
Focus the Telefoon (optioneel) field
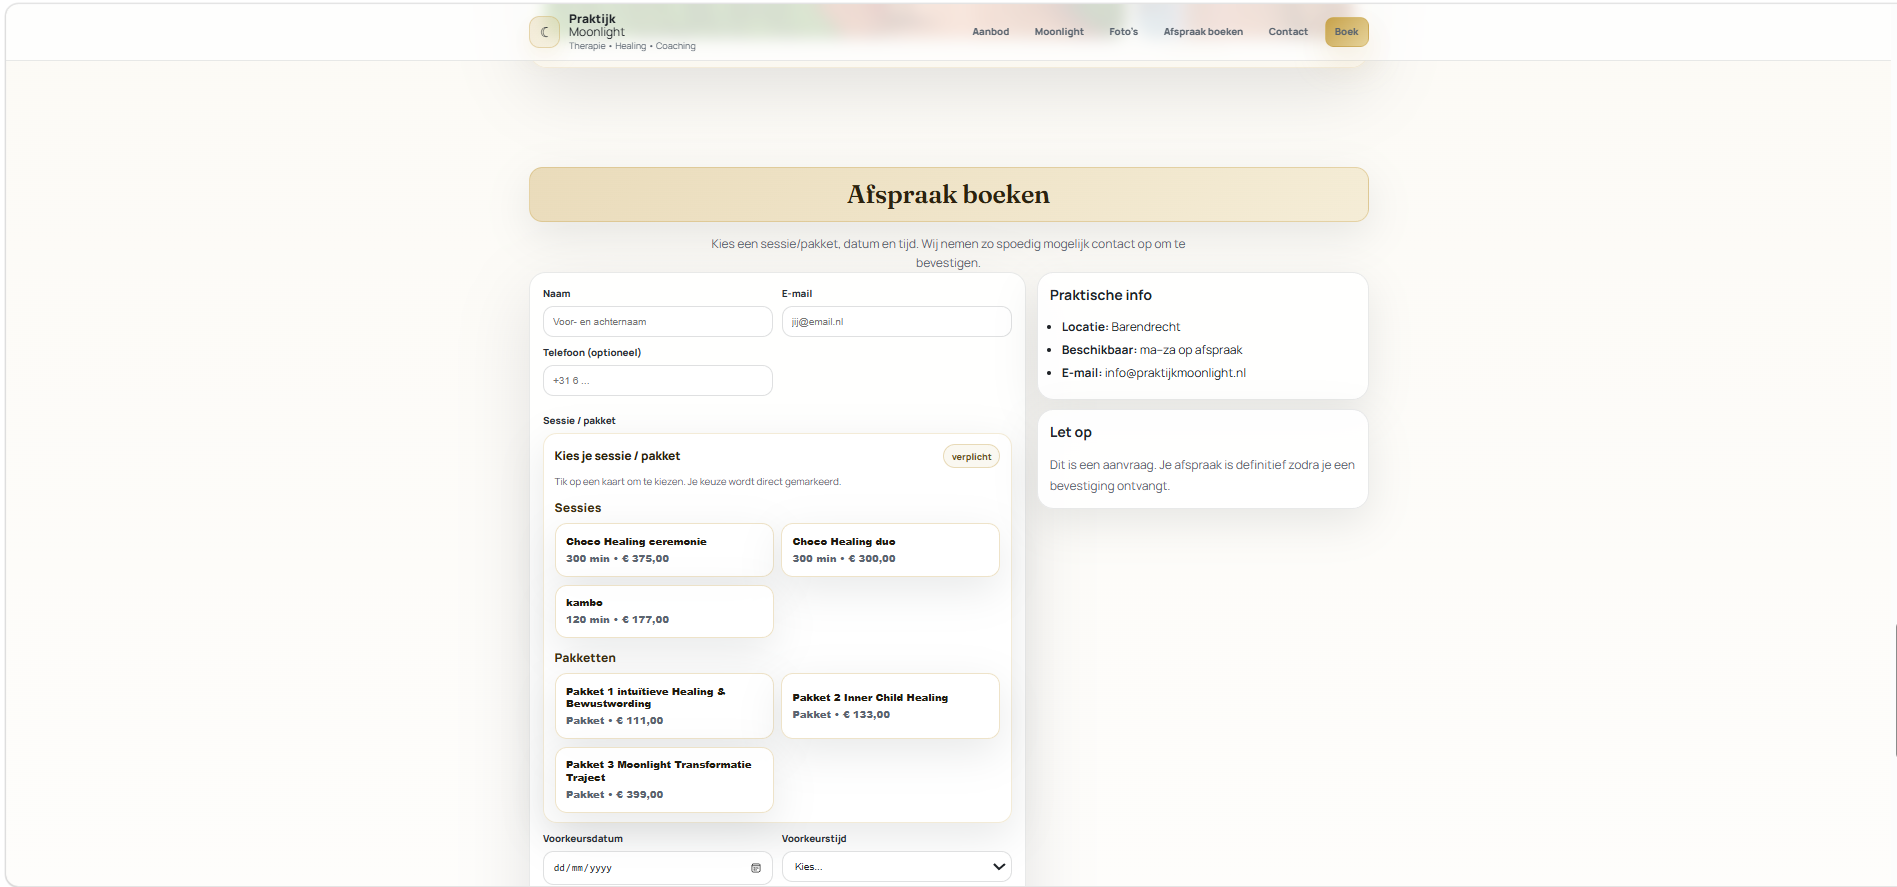(x=657, y=381)
